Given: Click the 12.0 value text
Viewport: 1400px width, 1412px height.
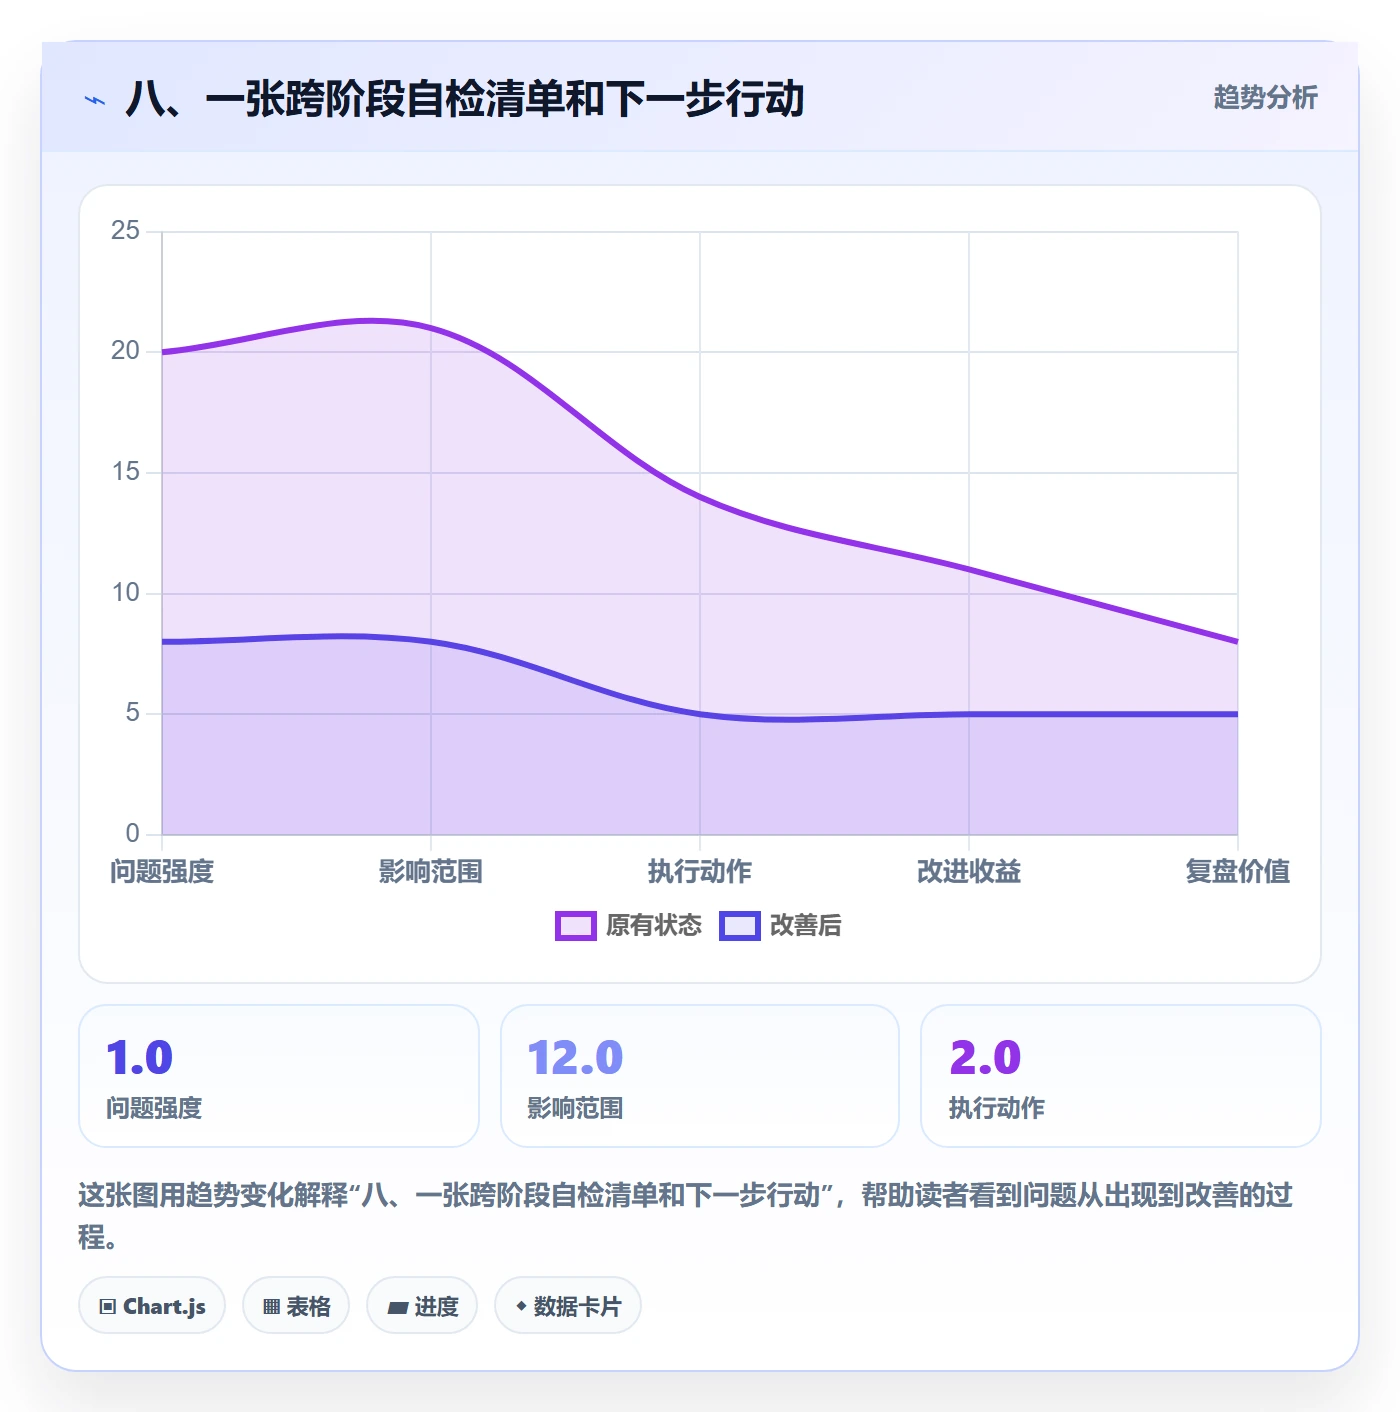Looking at the screenshot, I should (575, 1058).
